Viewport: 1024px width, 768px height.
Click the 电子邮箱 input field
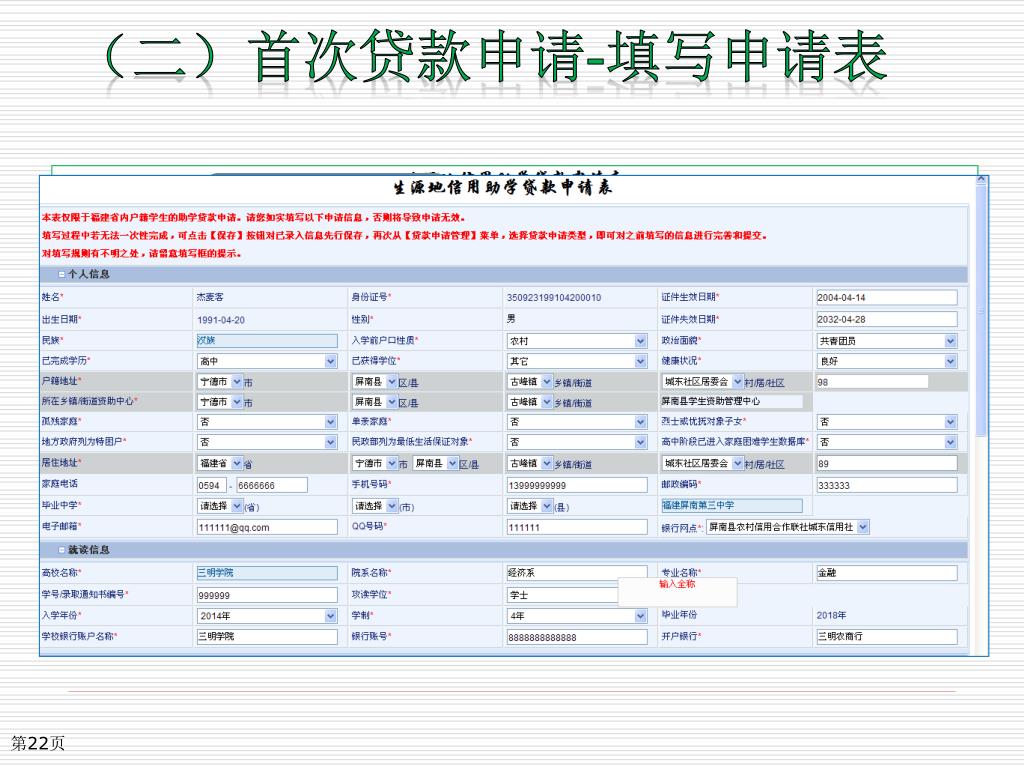click(267, 527)
